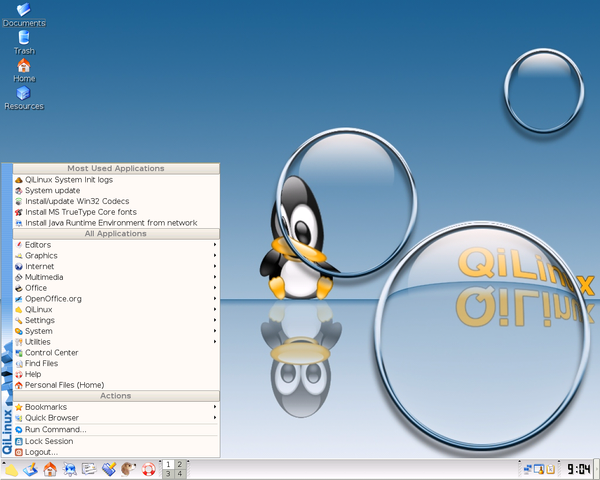Expand the Editors submenu
600x480 pixels.
(x=116, y=245)
